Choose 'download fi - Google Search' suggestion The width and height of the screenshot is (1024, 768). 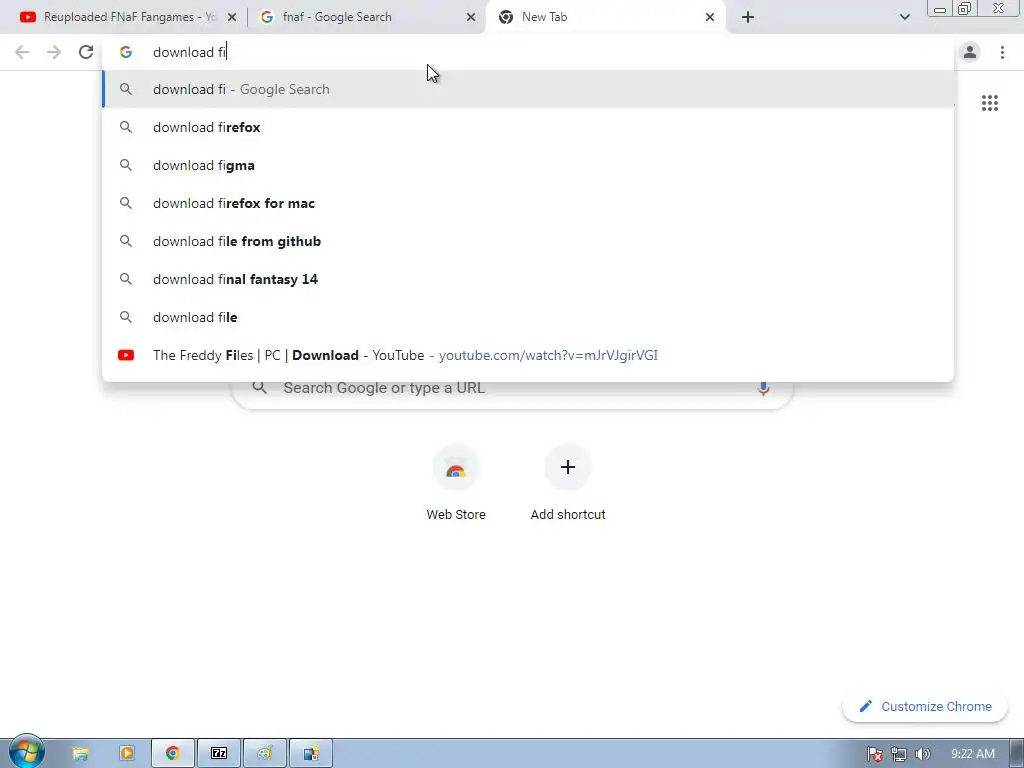pos(528,89)
